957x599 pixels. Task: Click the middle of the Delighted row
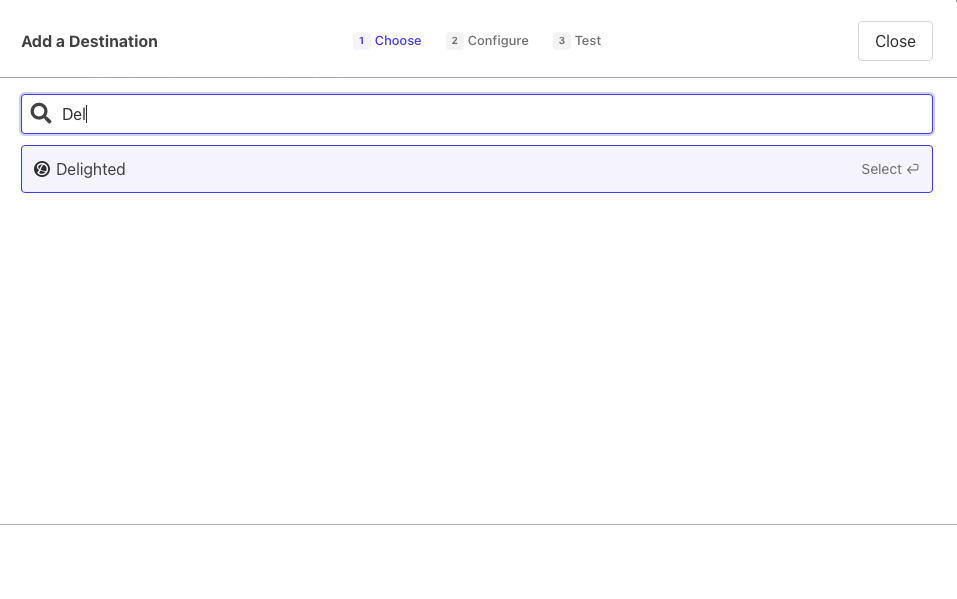(477, 169)
